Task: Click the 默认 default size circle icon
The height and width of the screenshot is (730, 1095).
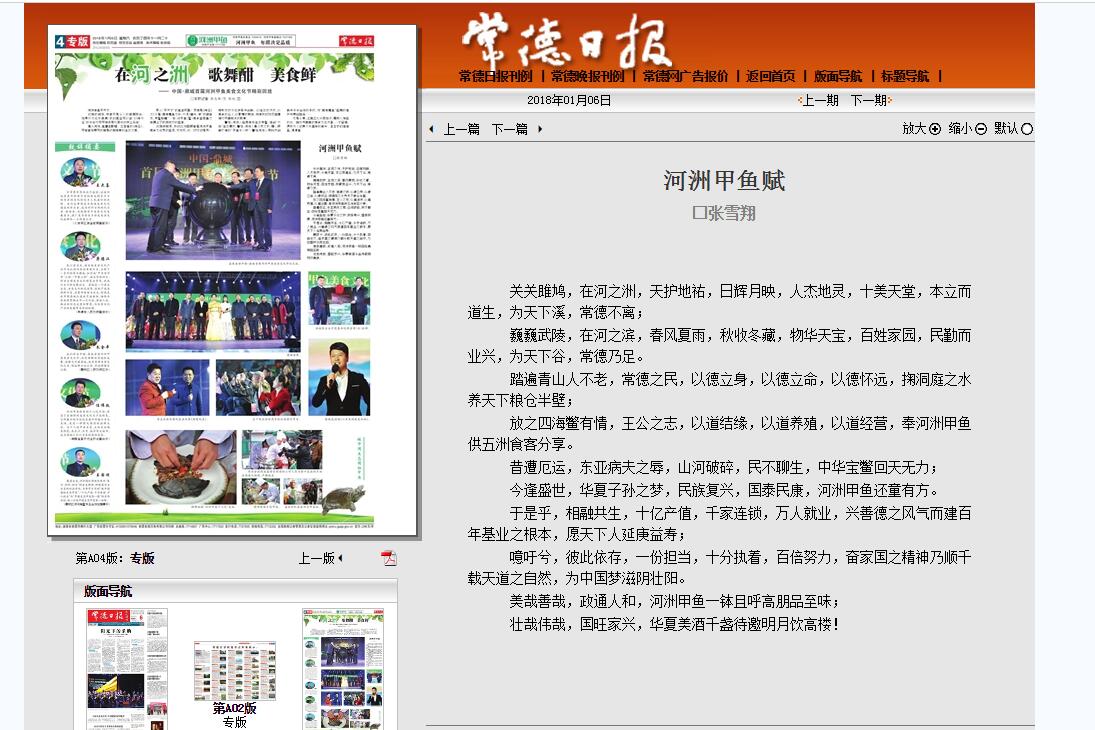Action: coord(1027,129)
